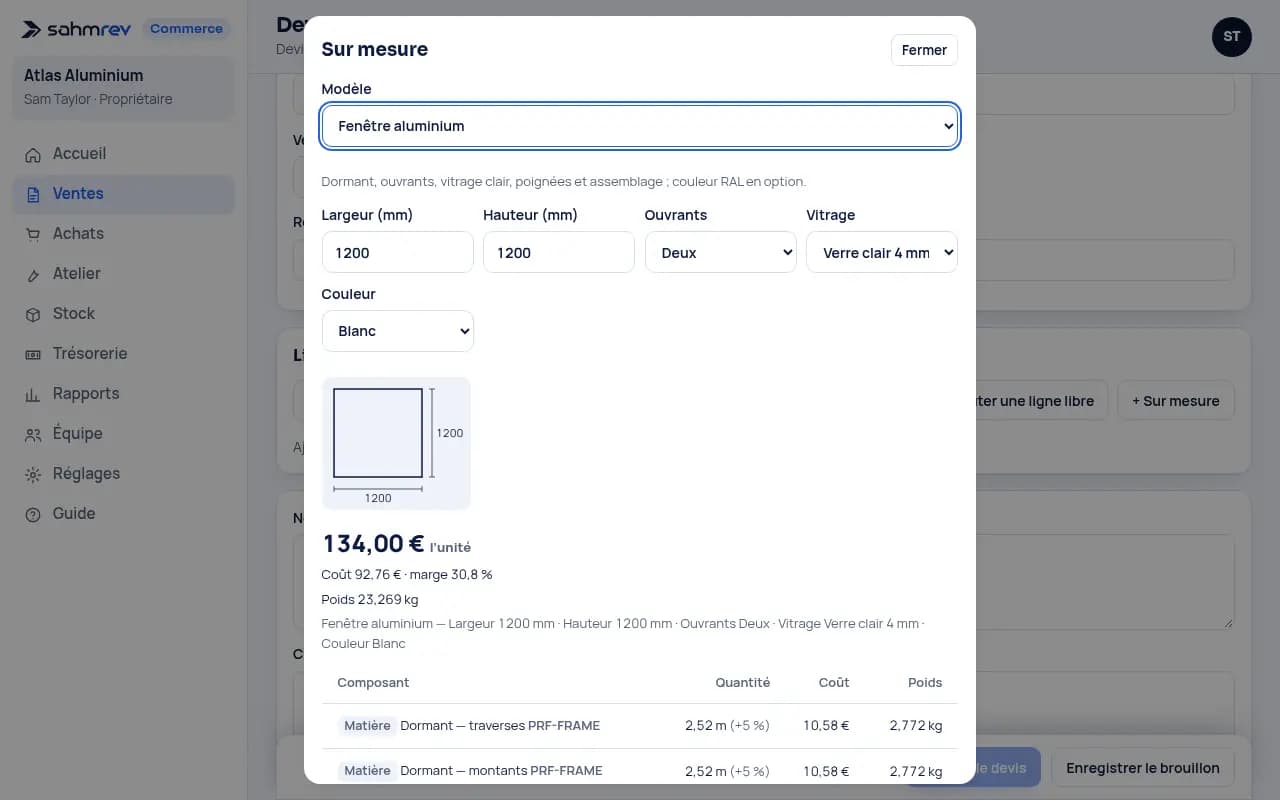Click the Réglages gear icon
The image size is (1280, 800).
[34, 474]
